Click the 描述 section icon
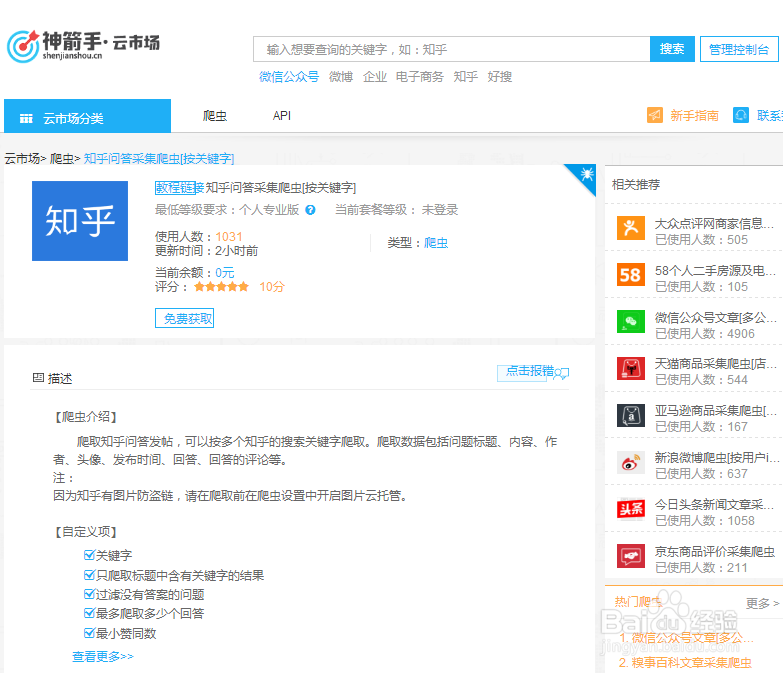 pyautogui.click(x=38, y=377)
